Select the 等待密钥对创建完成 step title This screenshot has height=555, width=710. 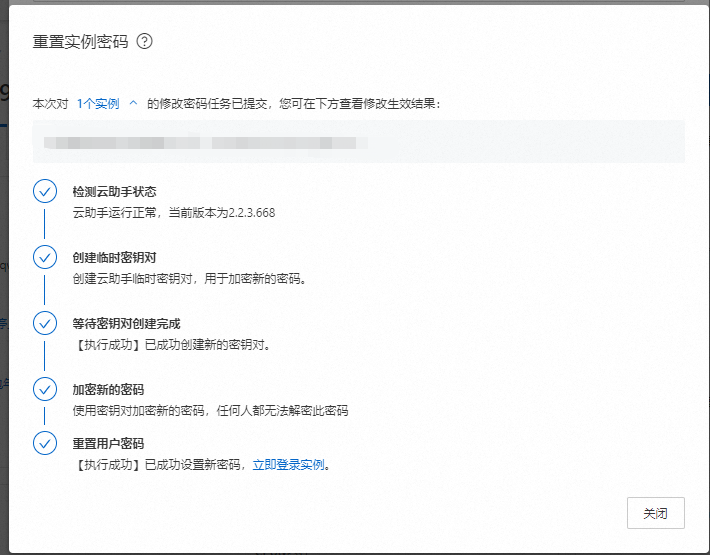tap(126, 323)
